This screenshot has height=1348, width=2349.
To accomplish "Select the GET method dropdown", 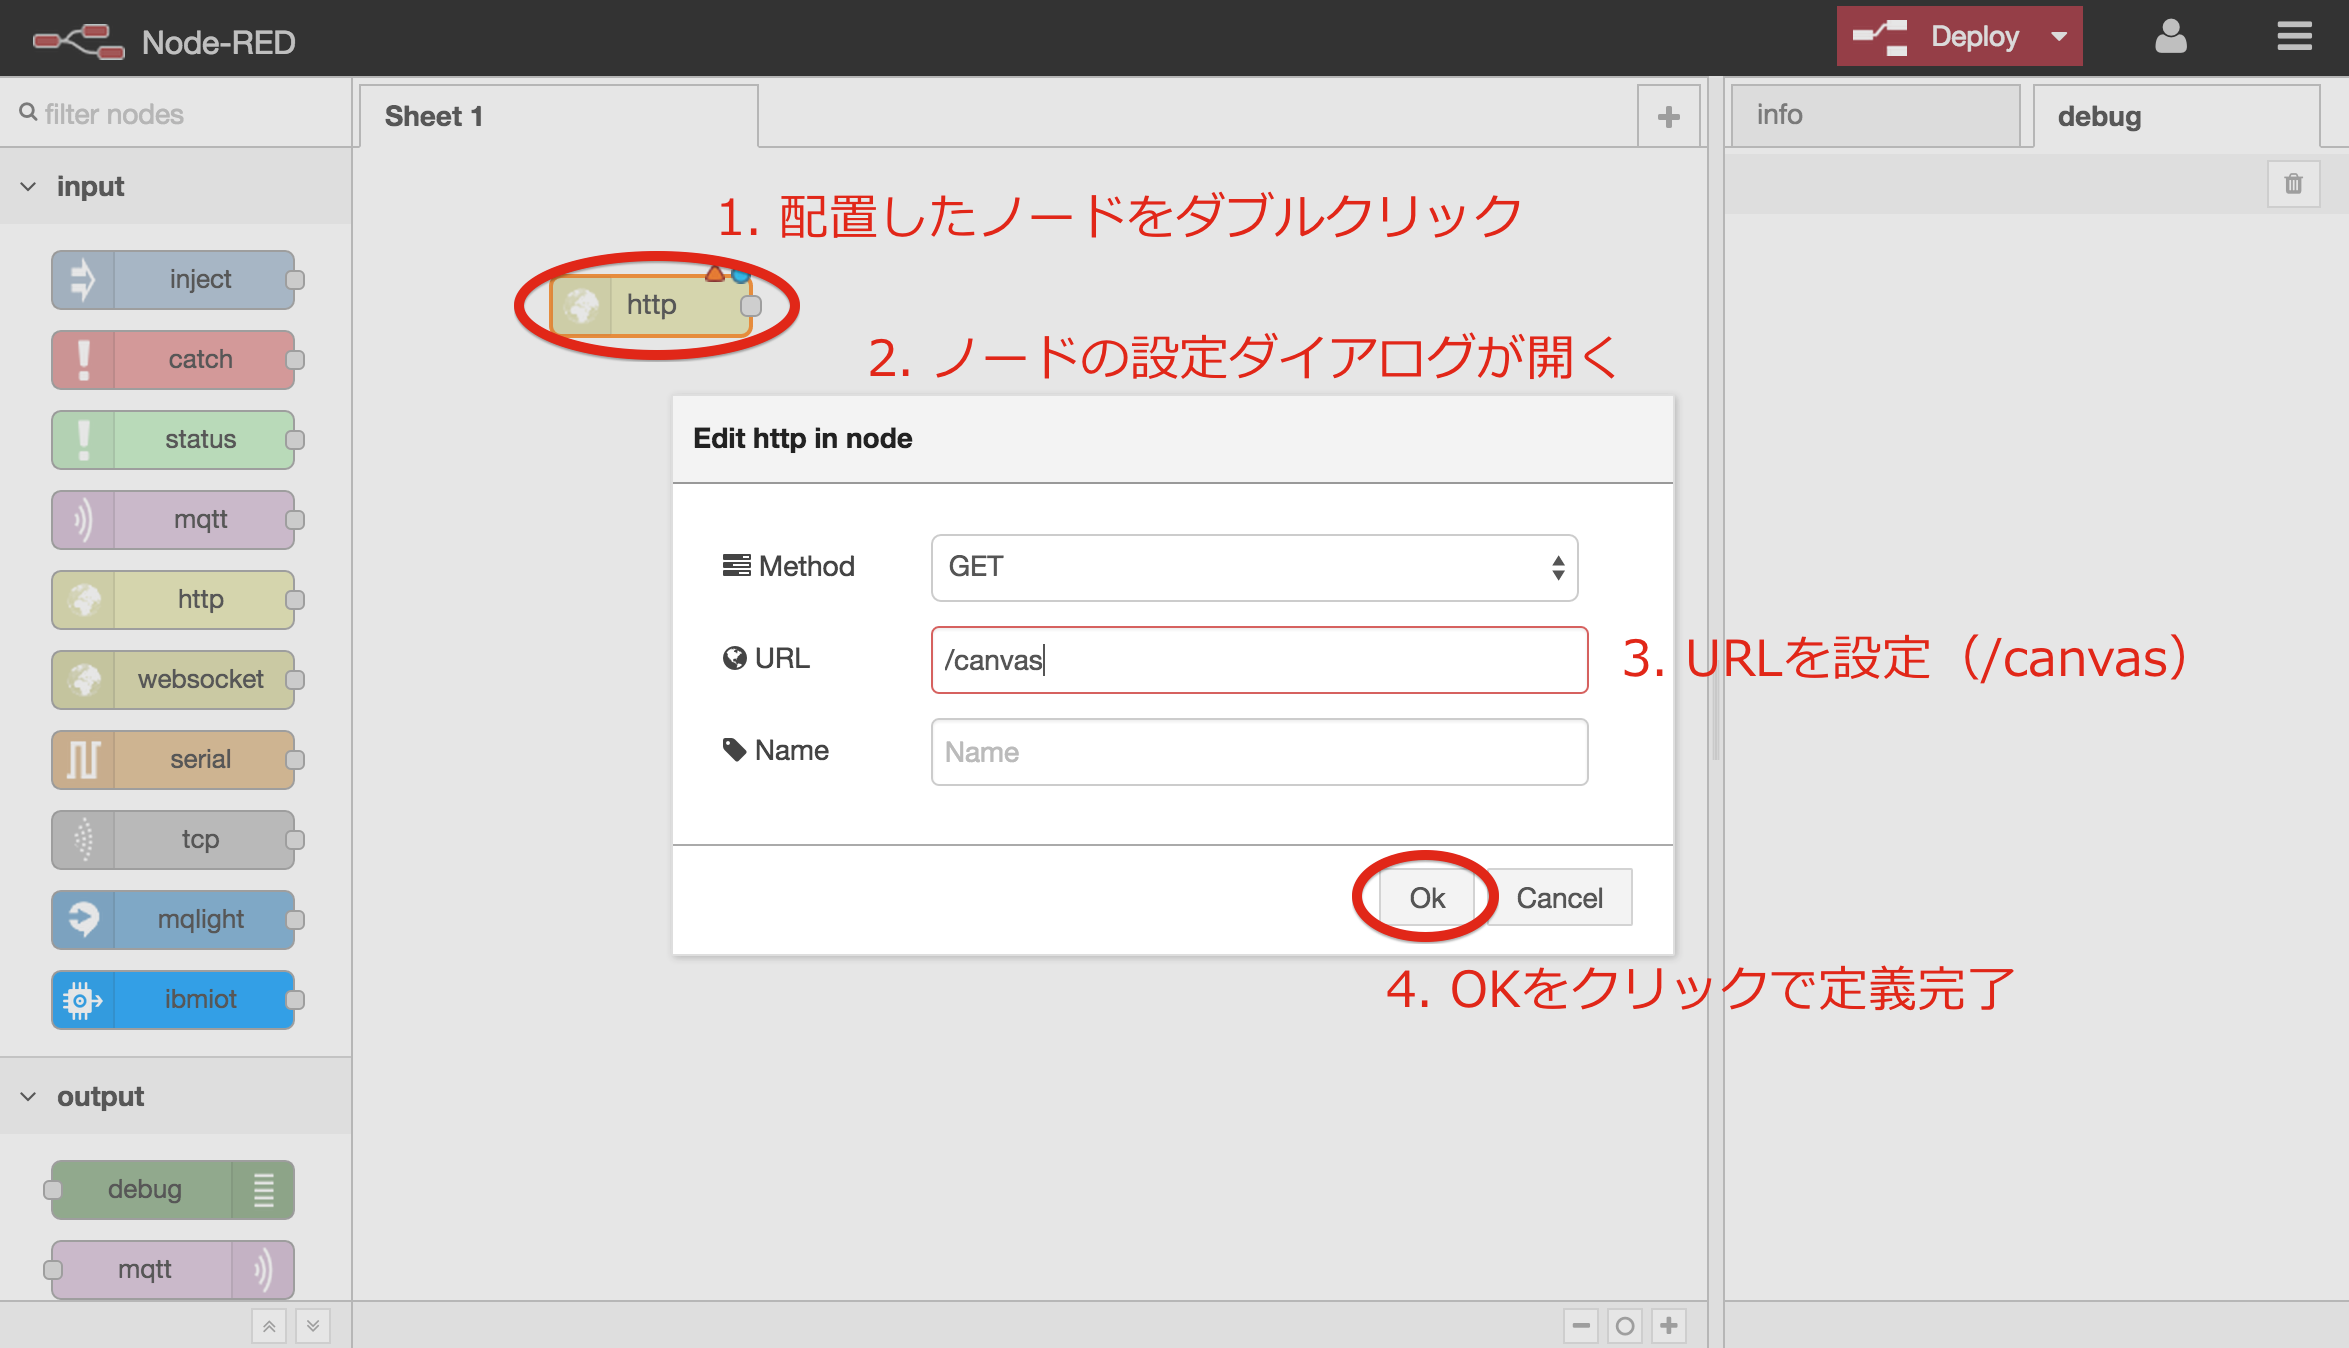I will click(1258, 564).
